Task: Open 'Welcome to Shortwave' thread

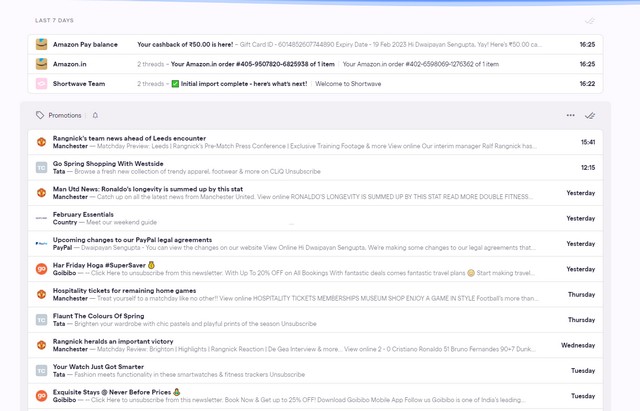Action: (x=348, y=84)
